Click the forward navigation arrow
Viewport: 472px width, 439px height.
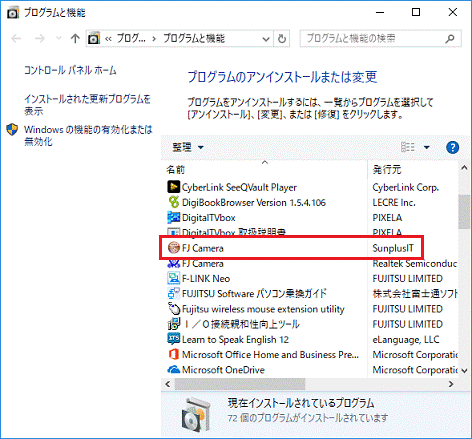pos(40,39)
